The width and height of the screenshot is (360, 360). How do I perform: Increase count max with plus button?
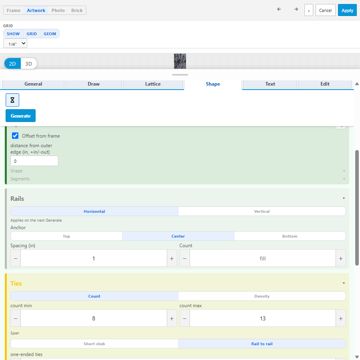point(340,318)
